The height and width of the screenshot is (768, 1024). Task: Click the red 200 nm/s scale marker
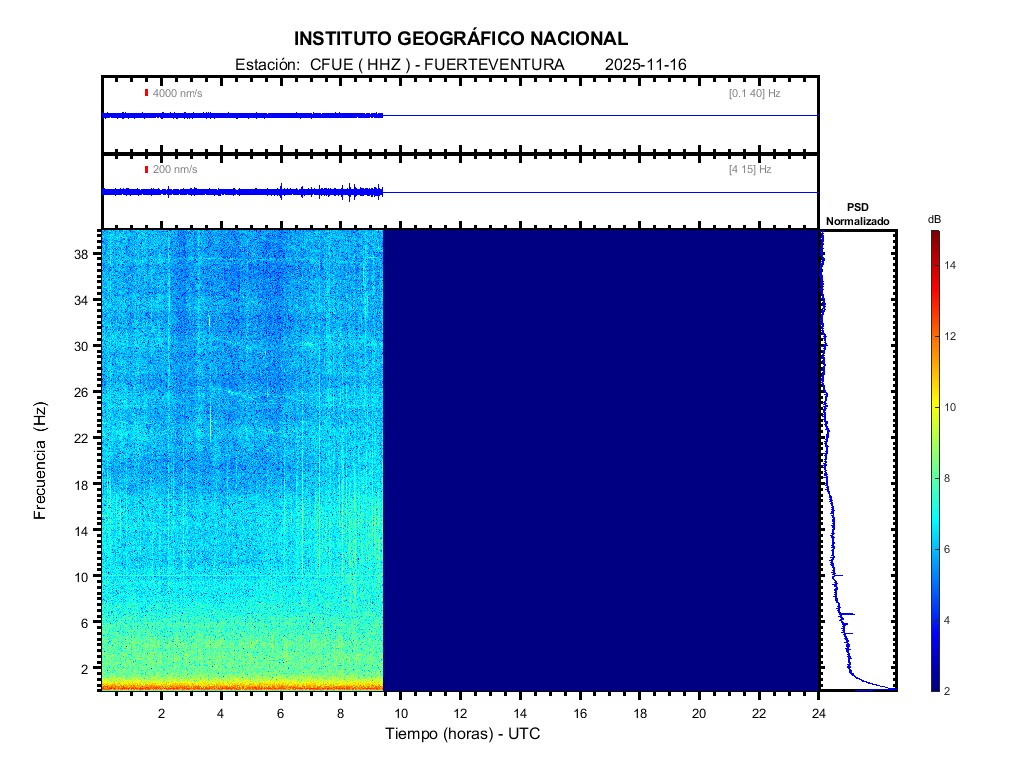[x=146, y=170]
